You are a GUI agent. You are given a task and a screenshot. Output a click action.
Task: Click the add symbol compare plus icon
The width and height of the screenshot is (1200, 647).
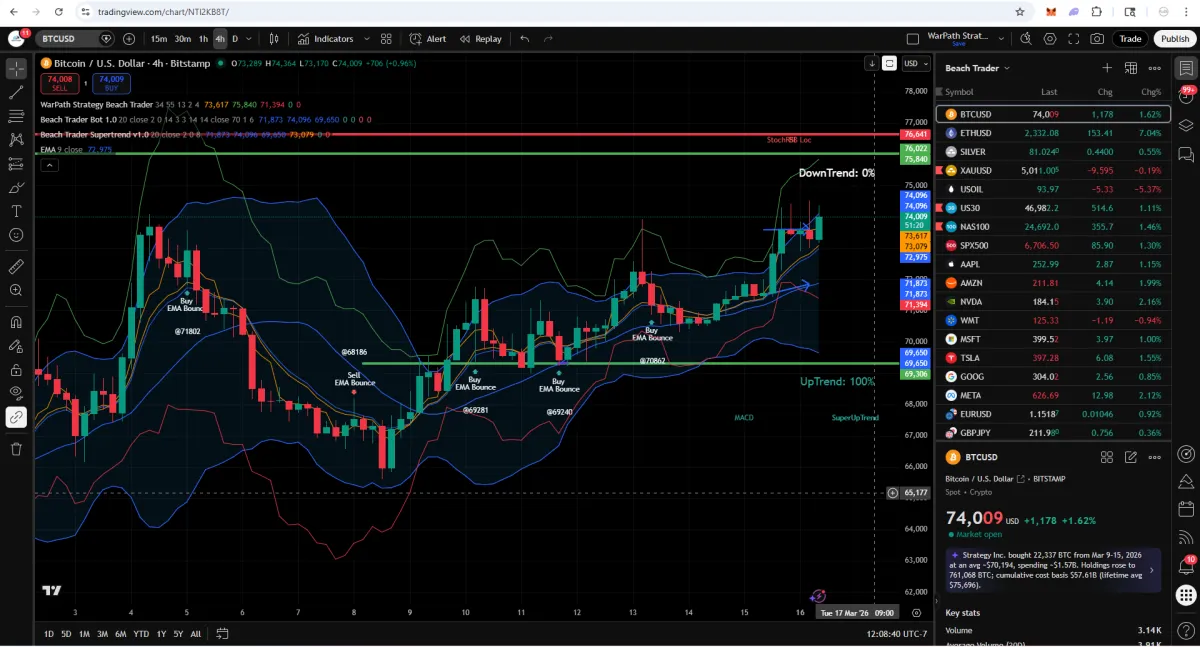coord(129,39)
